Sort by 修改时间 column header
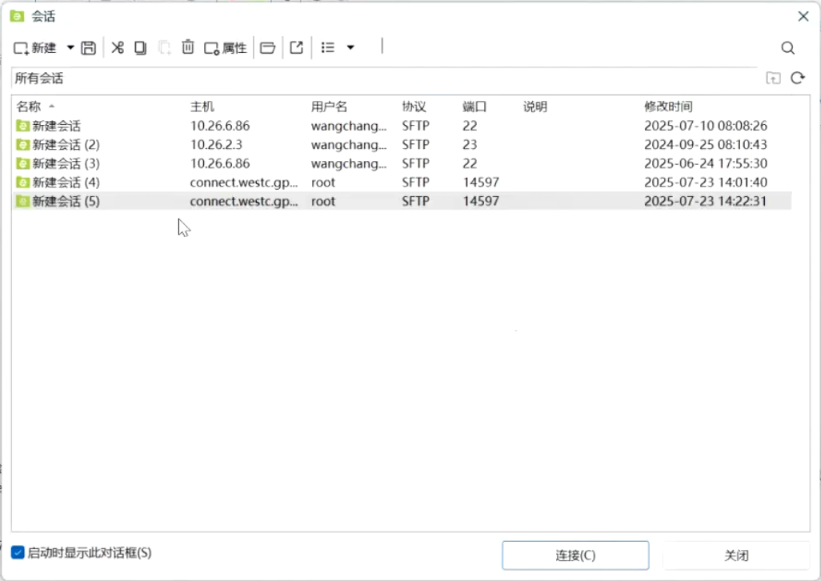Screen dimensions: 821x581 point(668,107)
